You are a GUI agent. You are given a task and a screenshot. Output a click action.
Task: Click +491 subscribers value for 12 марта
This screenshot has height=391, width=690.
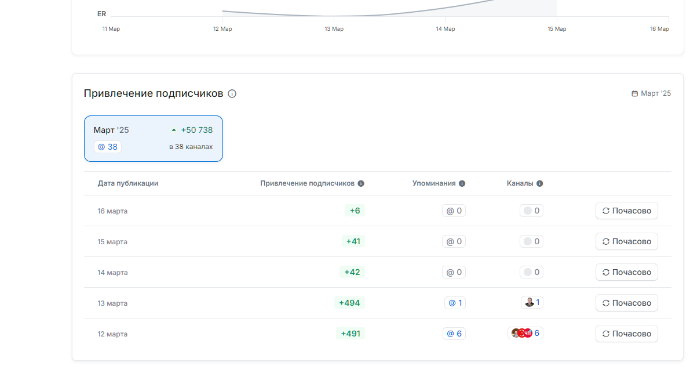(x=350, y=334)
